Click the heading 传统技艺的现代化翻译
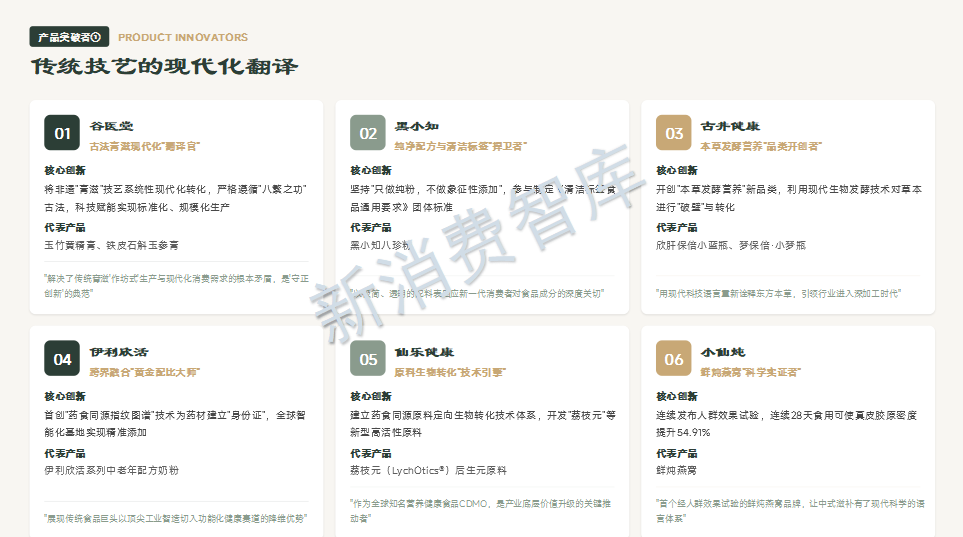963x537 pixels. [x=165, y=66]
